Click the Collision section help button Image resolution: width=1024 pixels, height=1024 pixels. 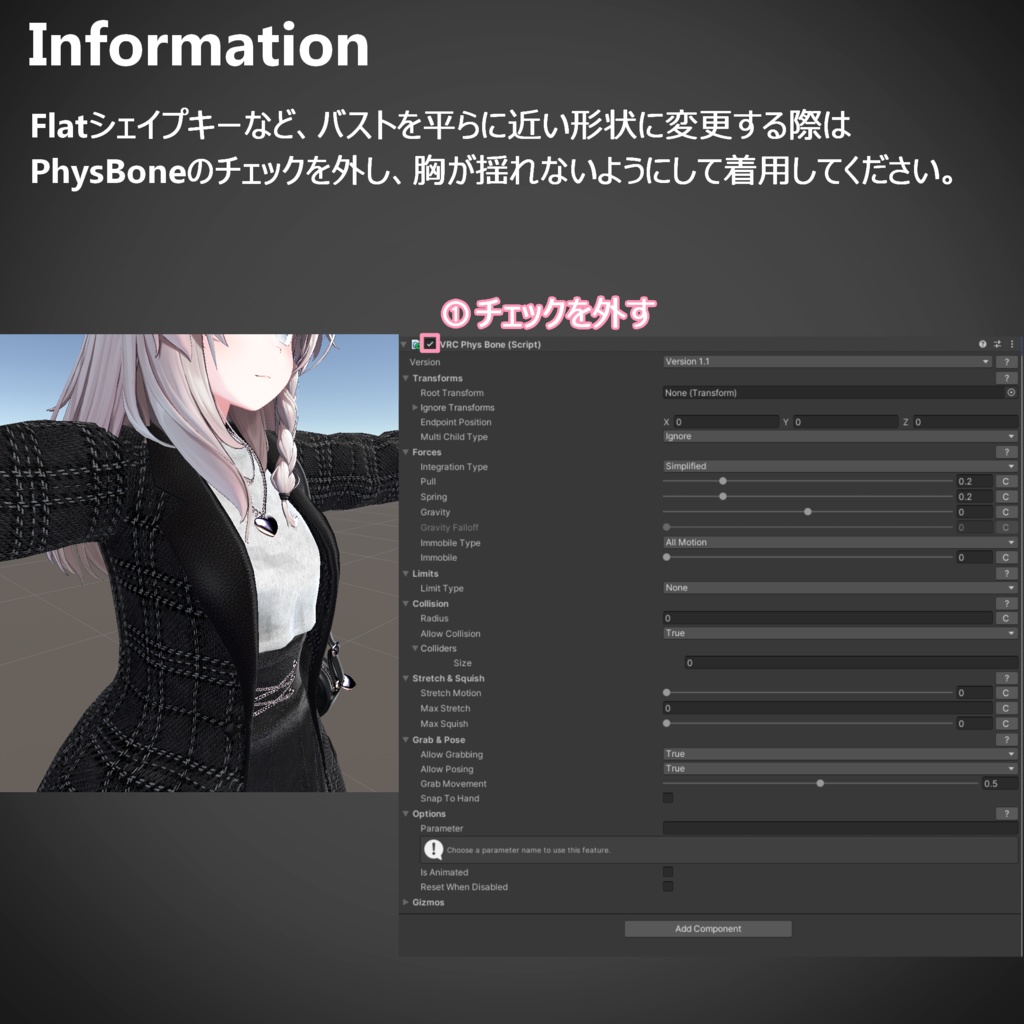(1006, 603)
